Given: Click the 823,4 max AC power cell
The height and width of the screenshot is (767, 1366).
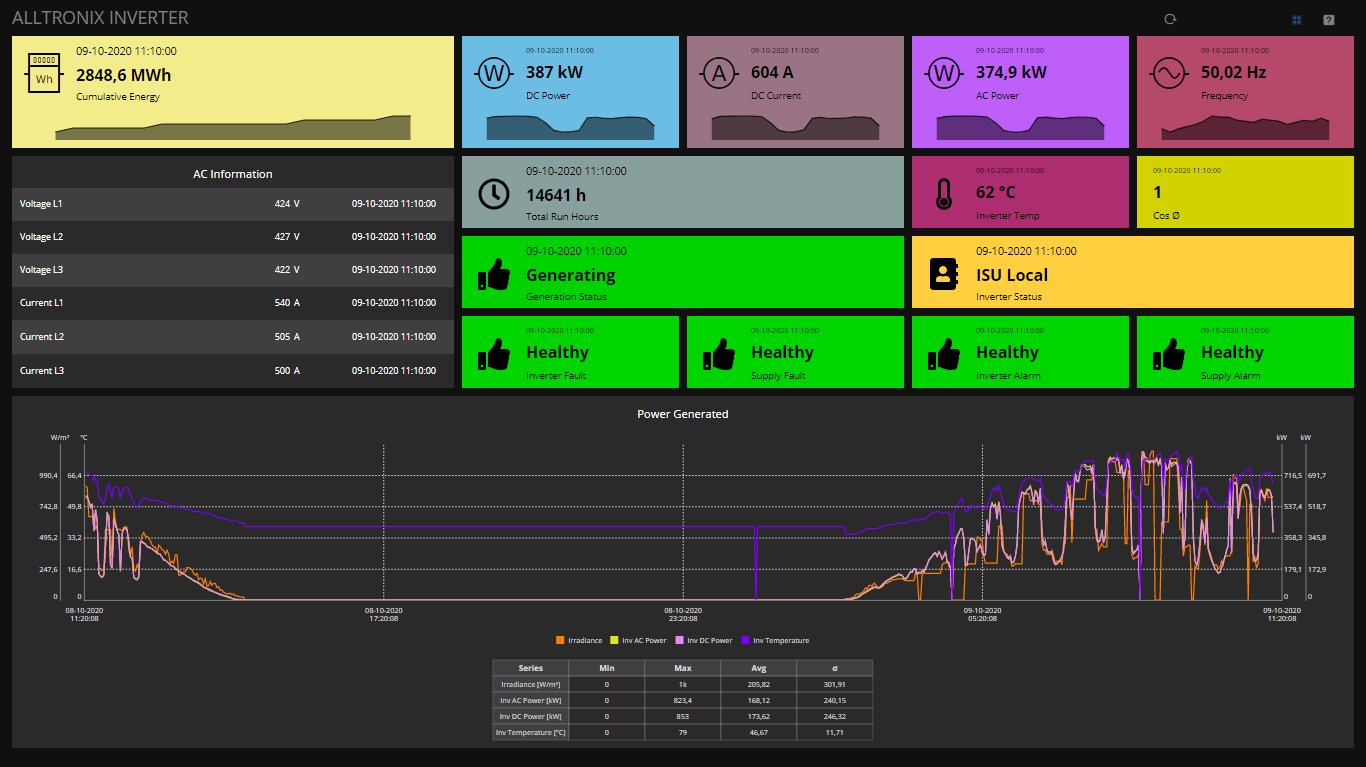Looking at the screenshot, I should point(683,700).
